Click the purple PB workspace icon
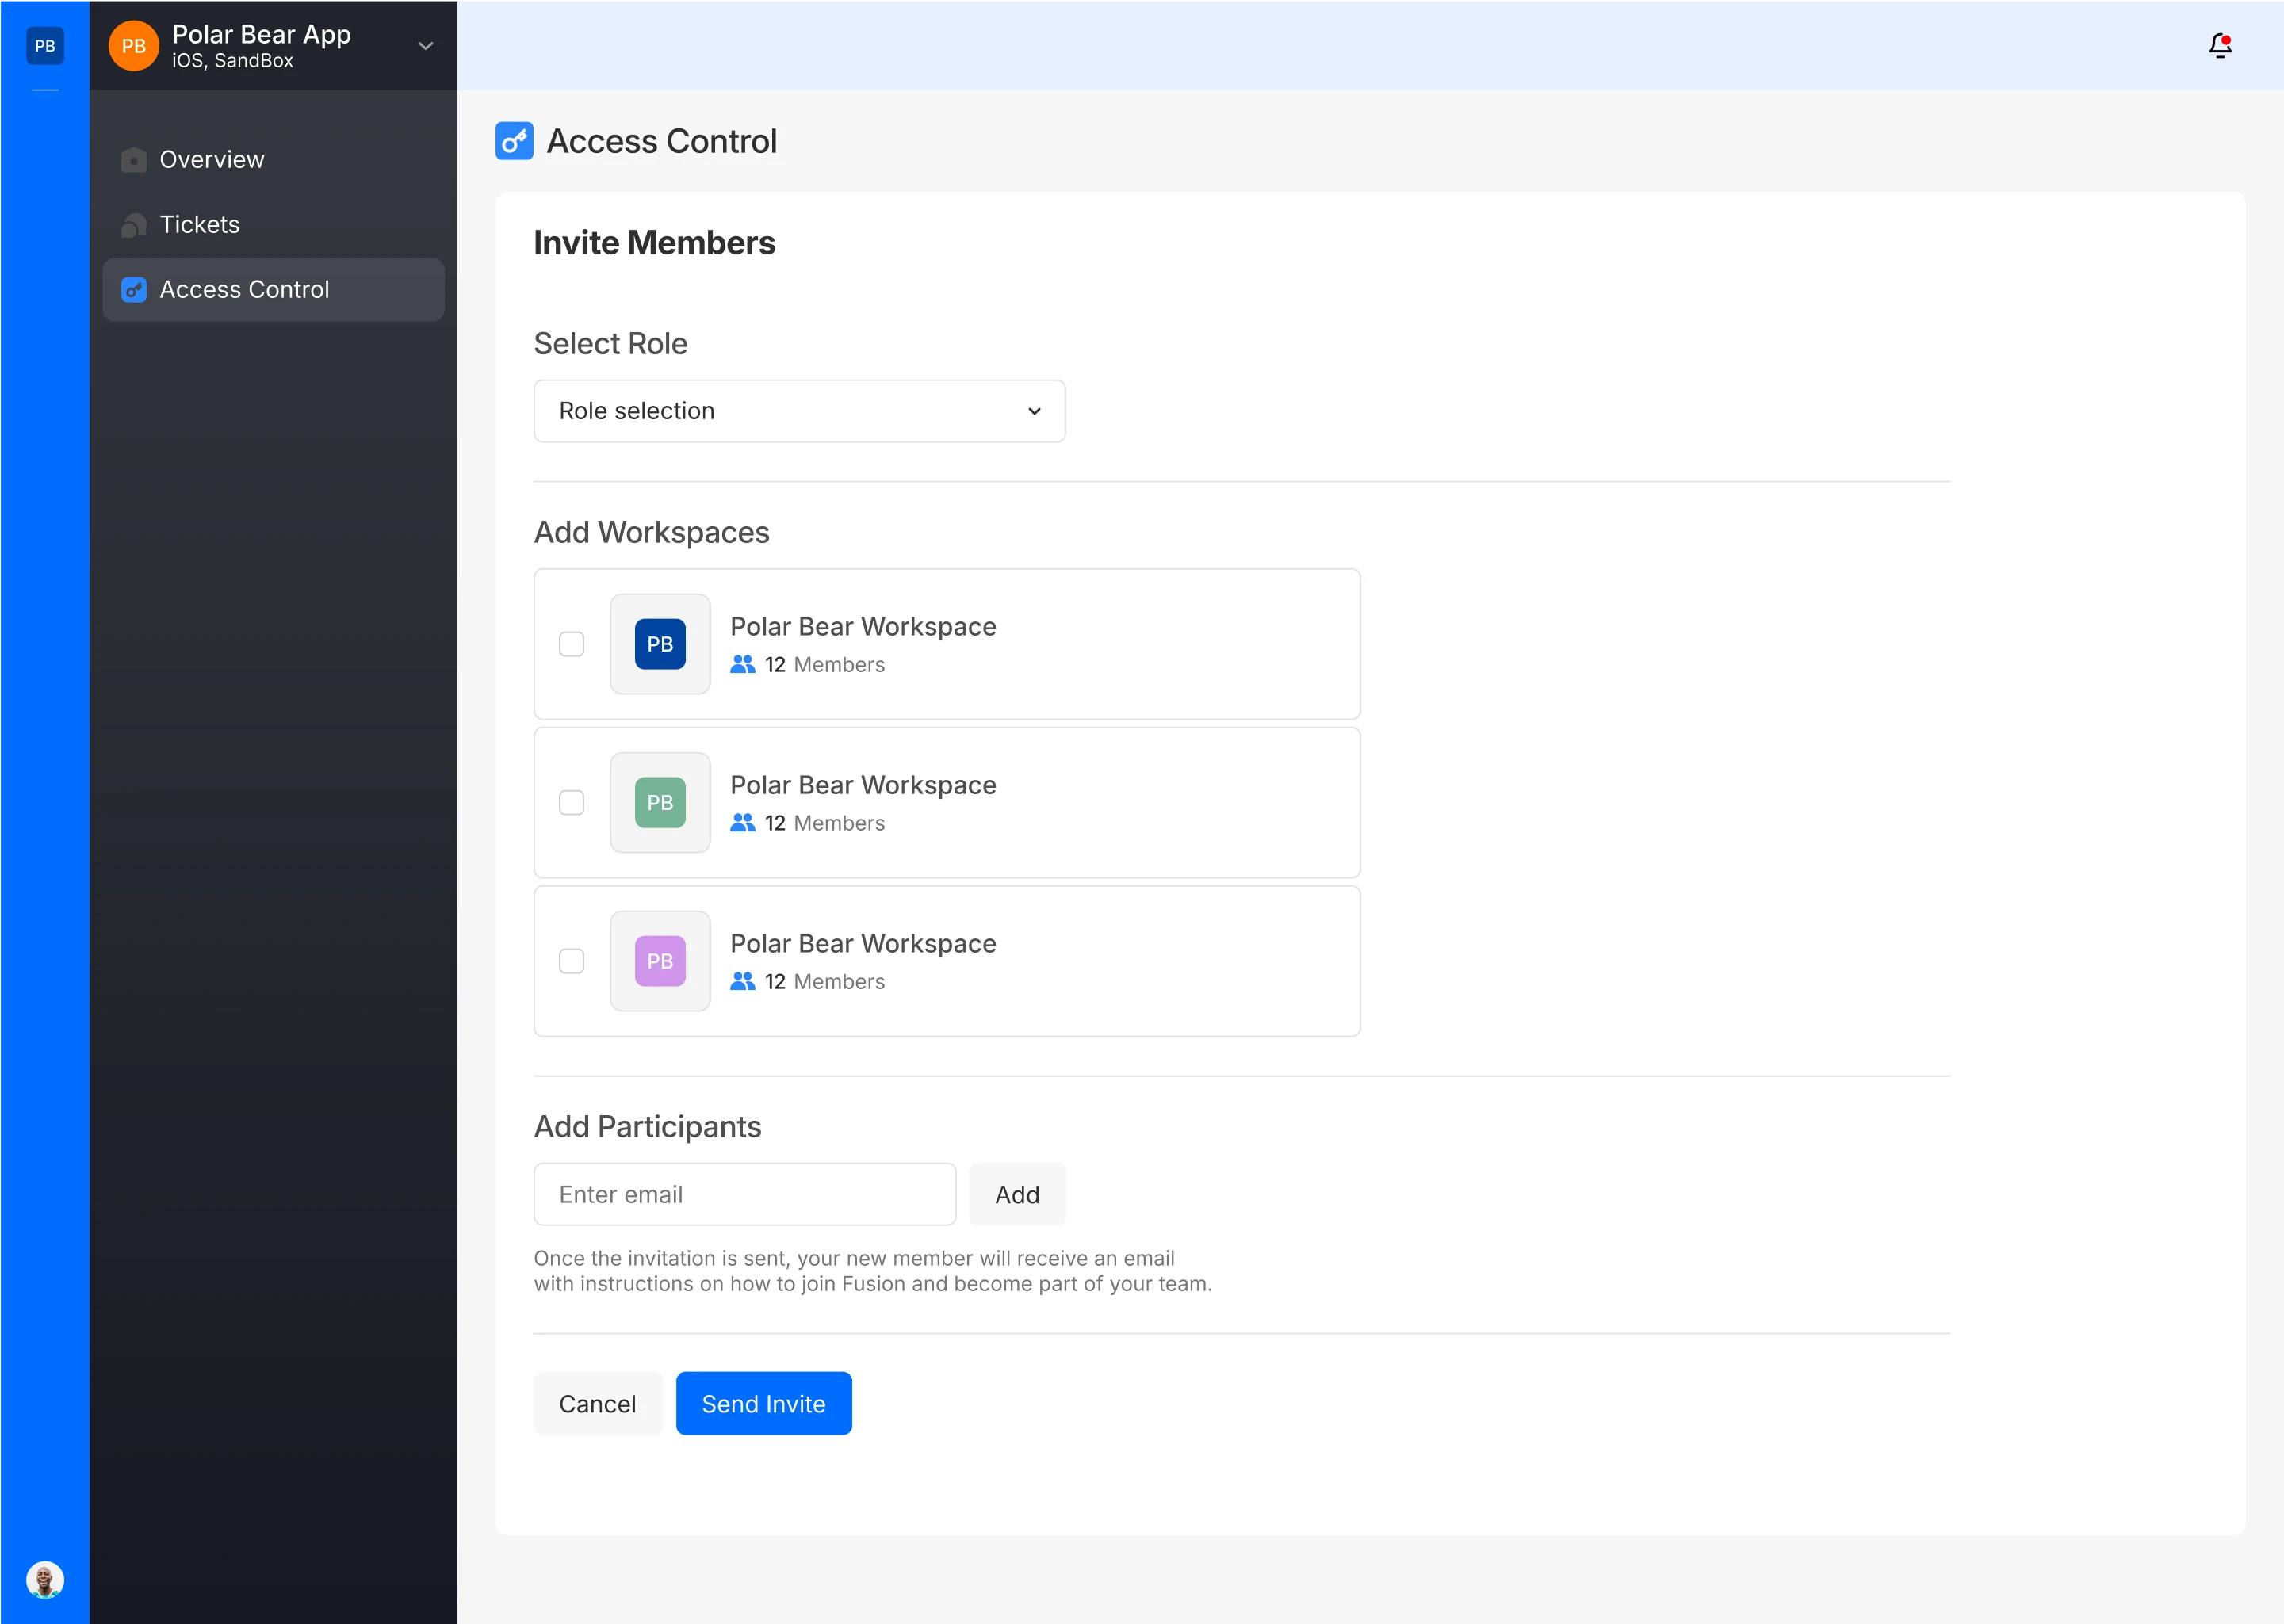Viewport: 2284px width, 1624px height. coord(660,961)
